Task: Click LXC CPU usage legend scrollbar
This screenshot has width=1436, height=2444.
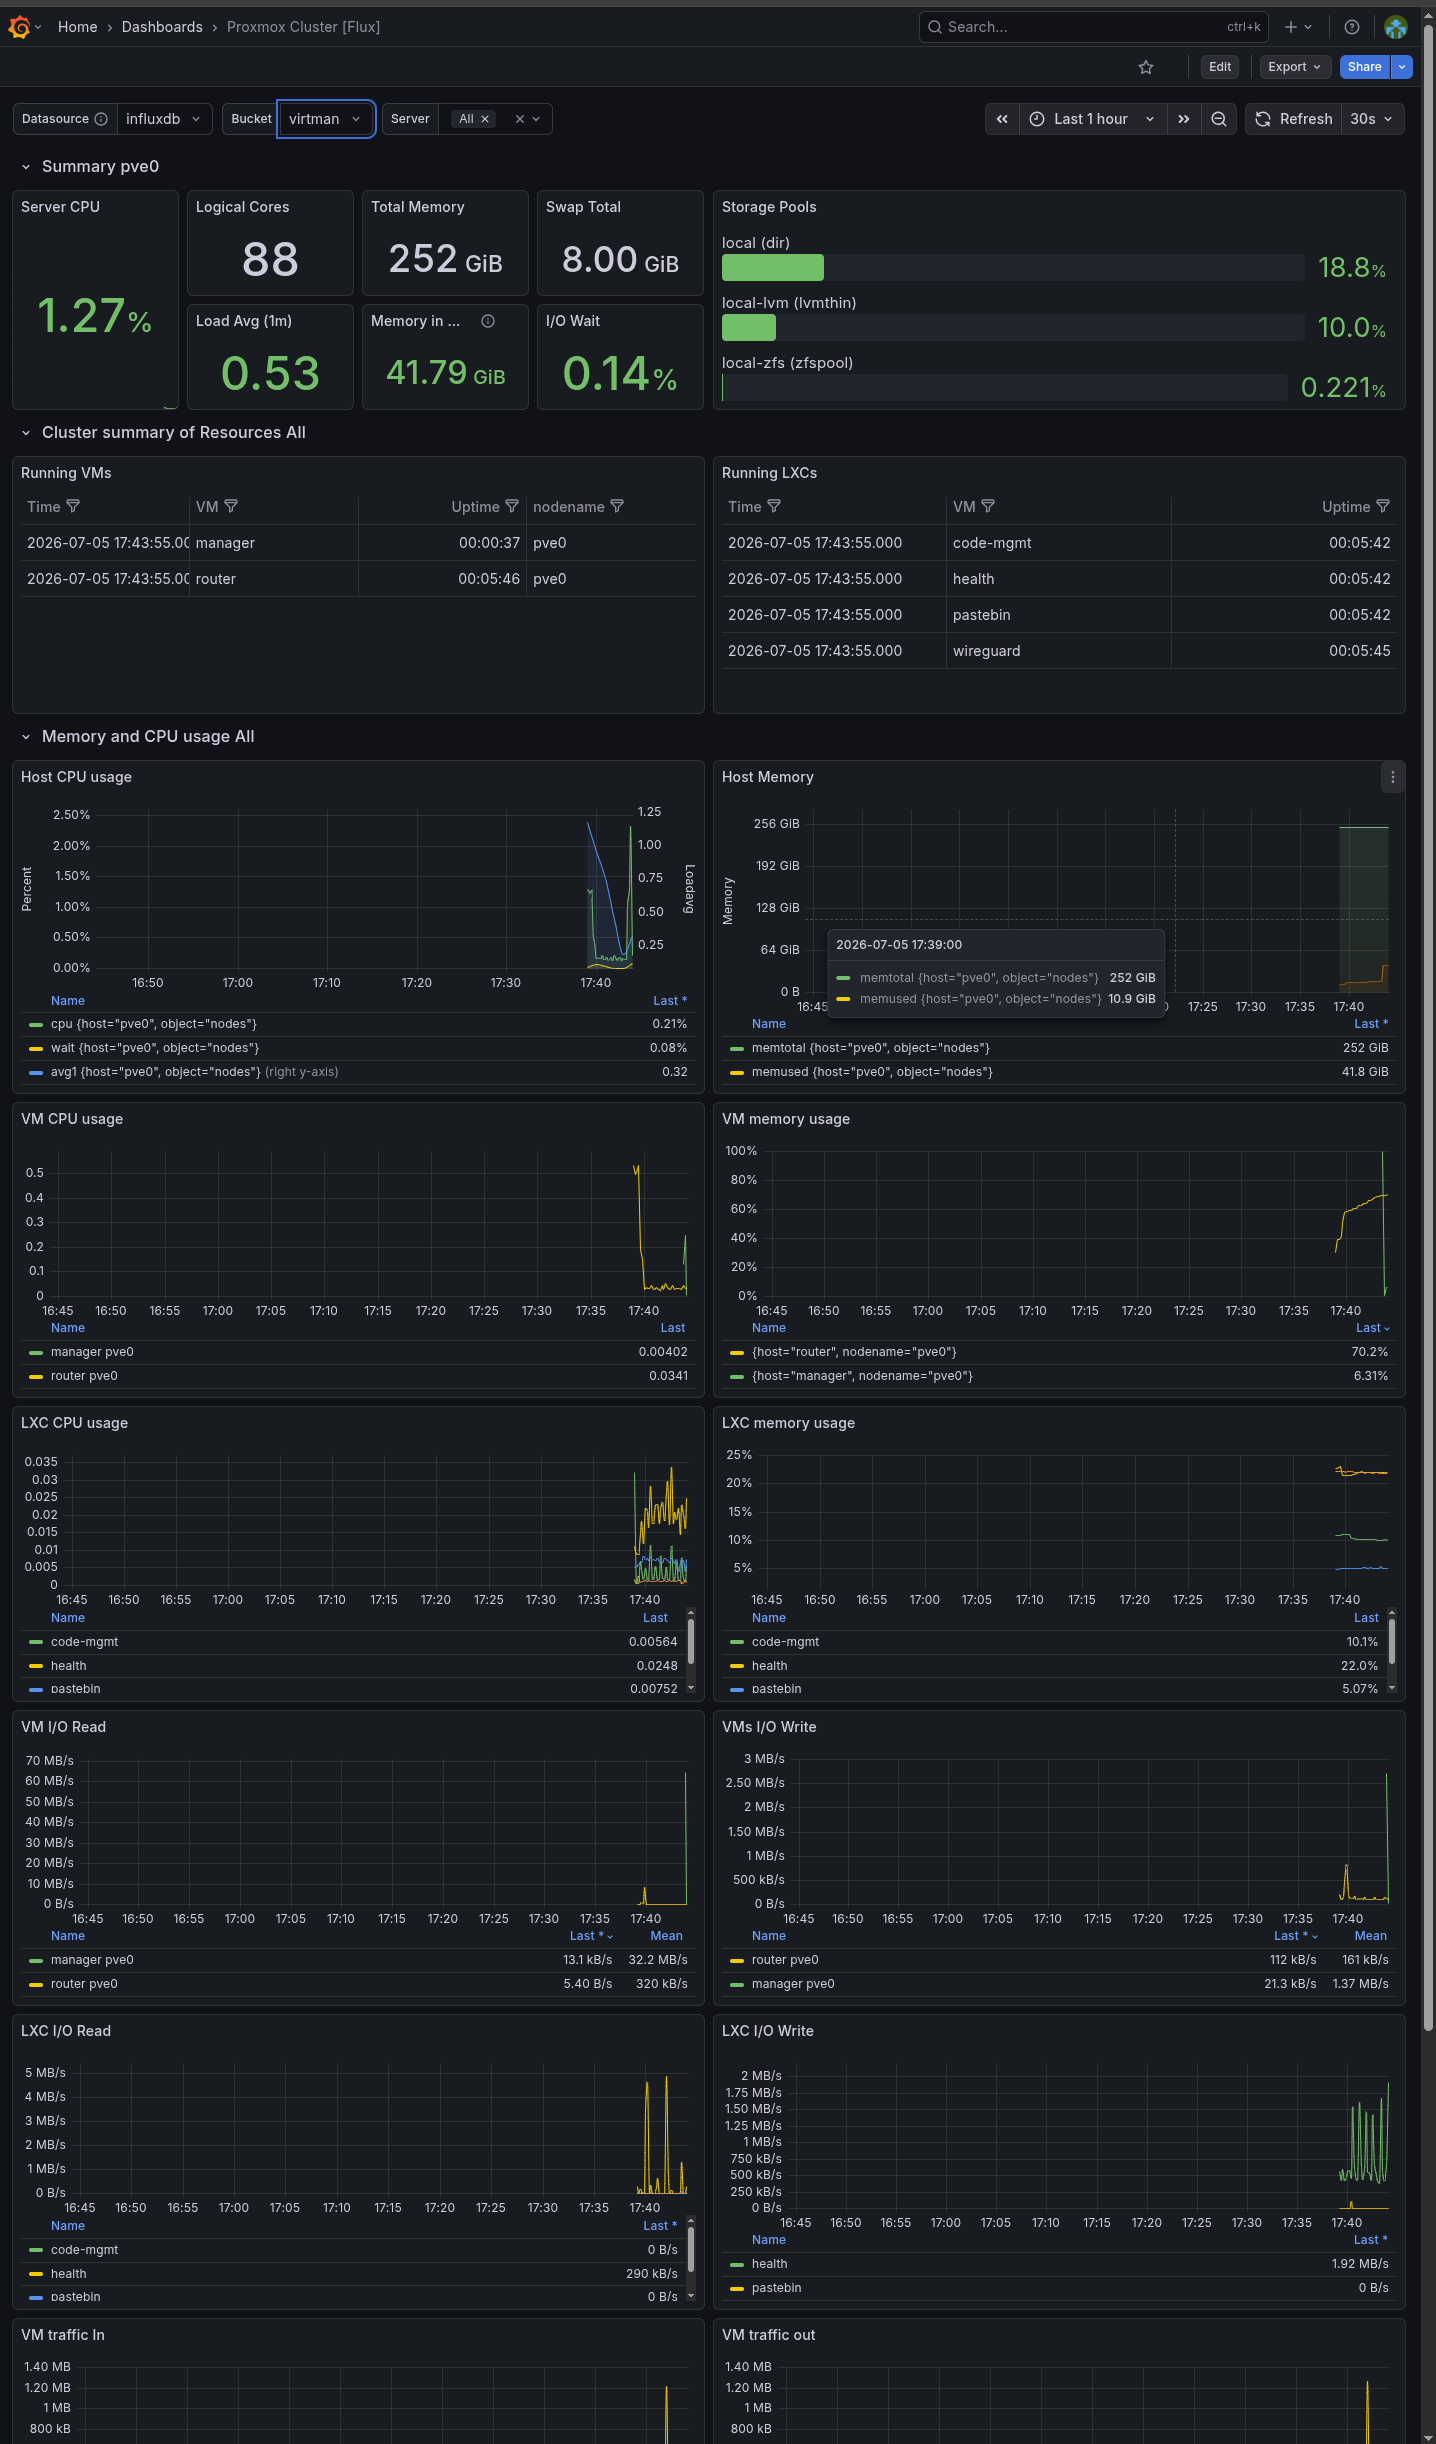Action: click(x=691, y=1641)
